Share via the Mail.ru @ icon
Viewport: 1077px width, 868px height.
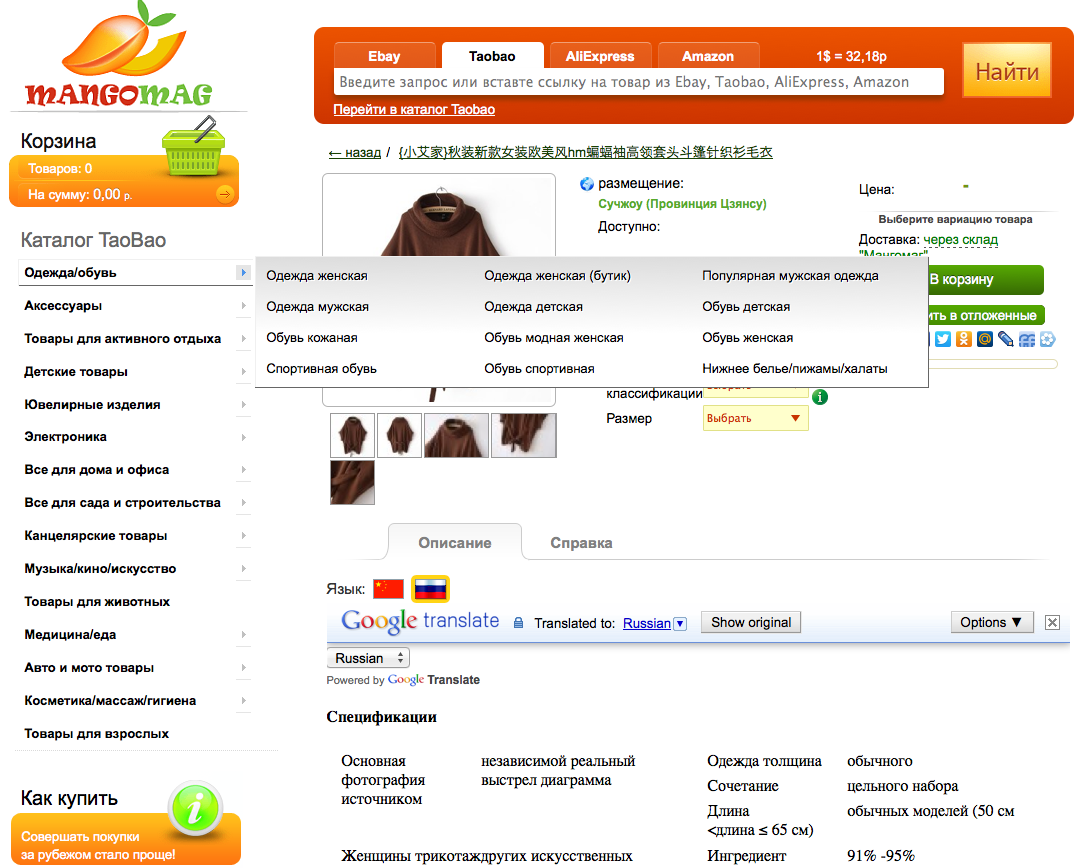click(985, 339)
